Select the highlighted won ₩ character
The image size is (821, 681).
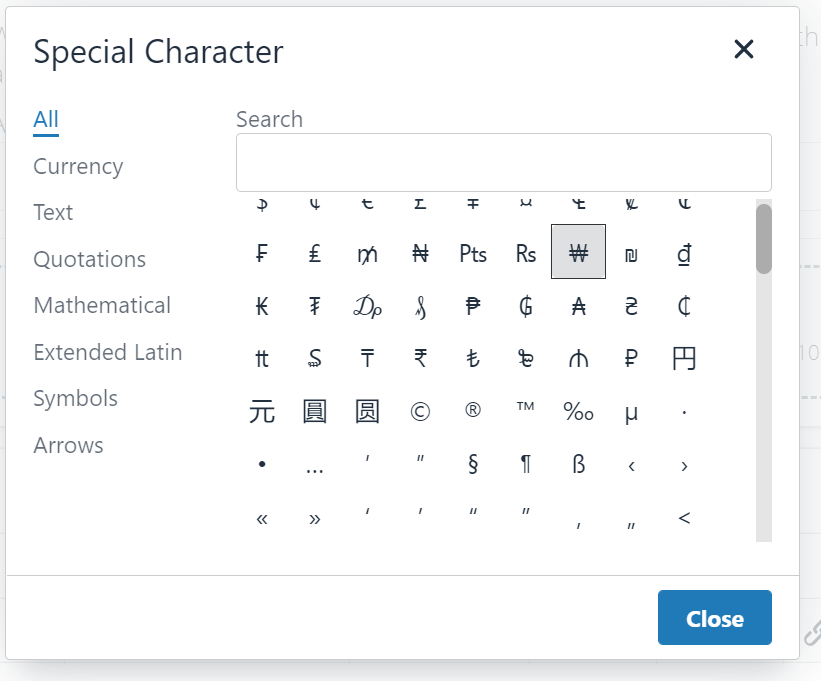578,253
